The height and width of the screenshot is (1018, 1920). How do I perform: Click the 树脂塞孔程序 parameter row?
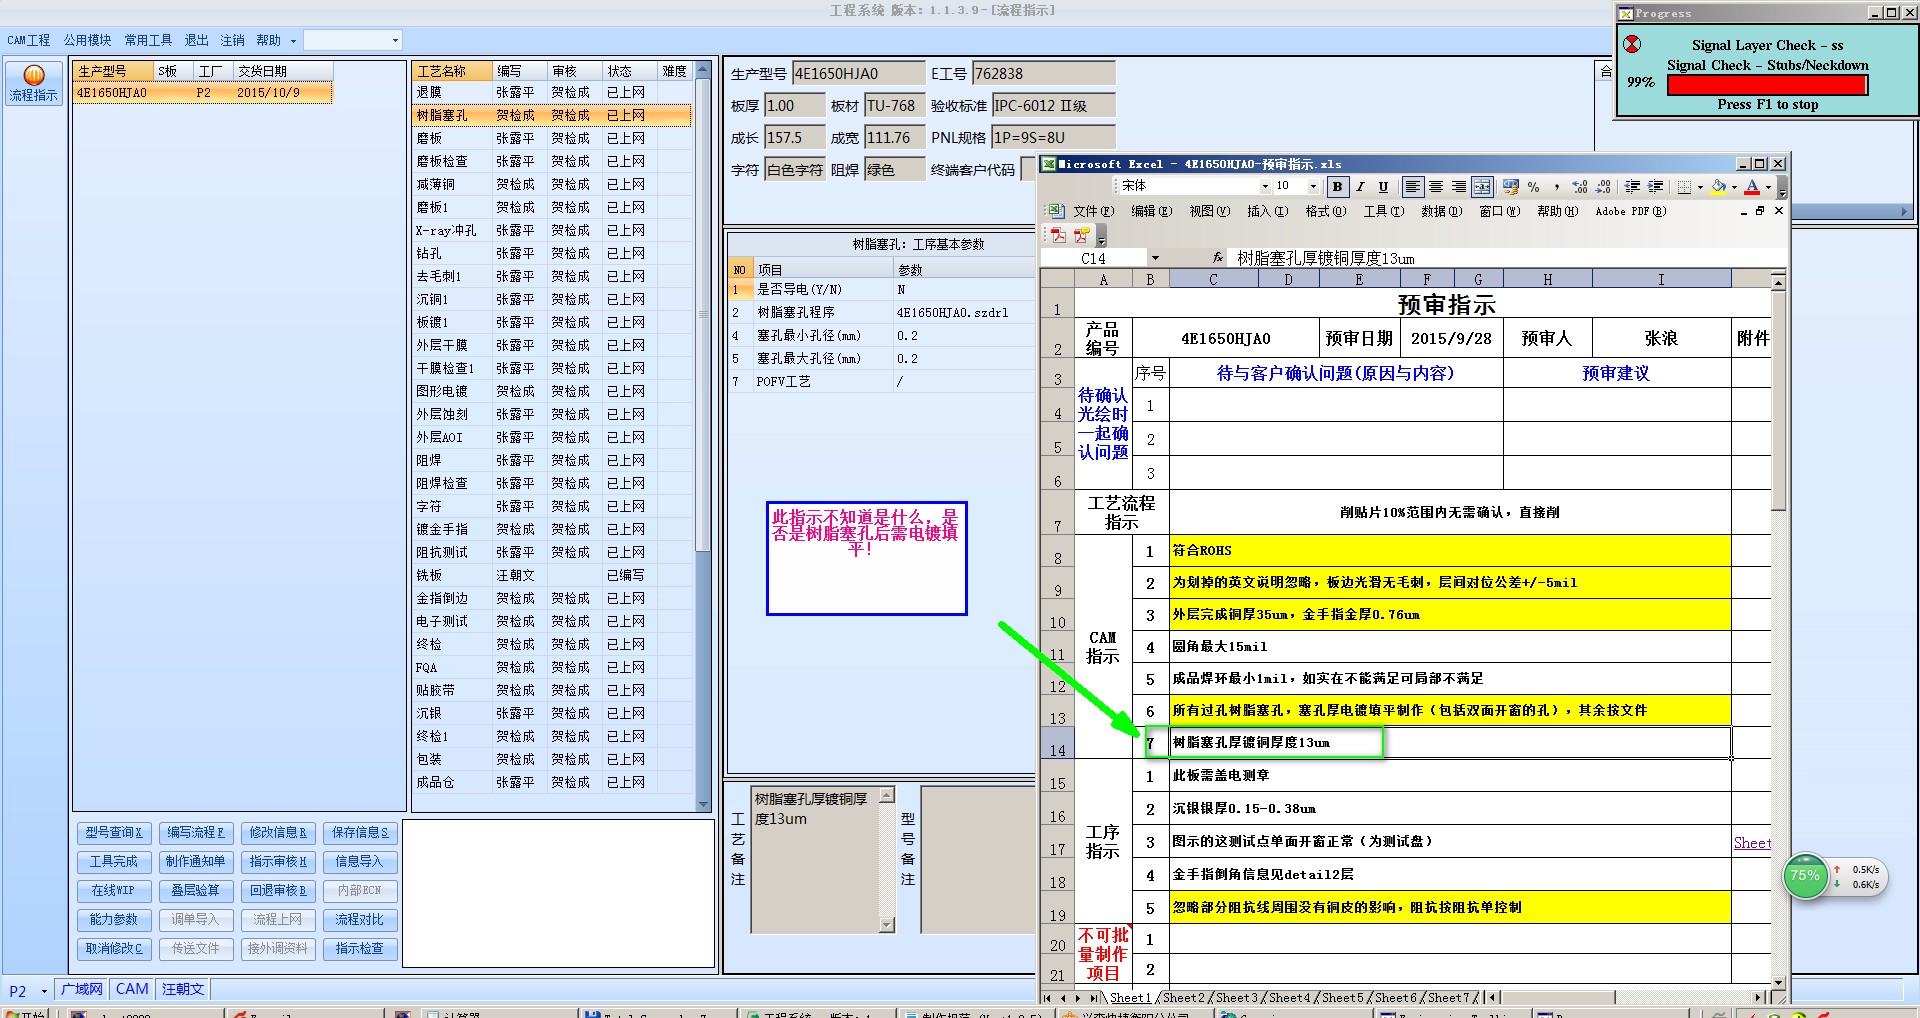882,313
